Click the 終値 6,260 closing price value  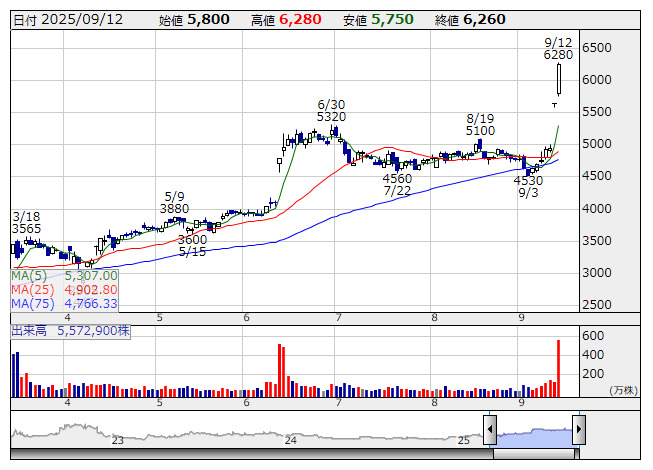485,19
